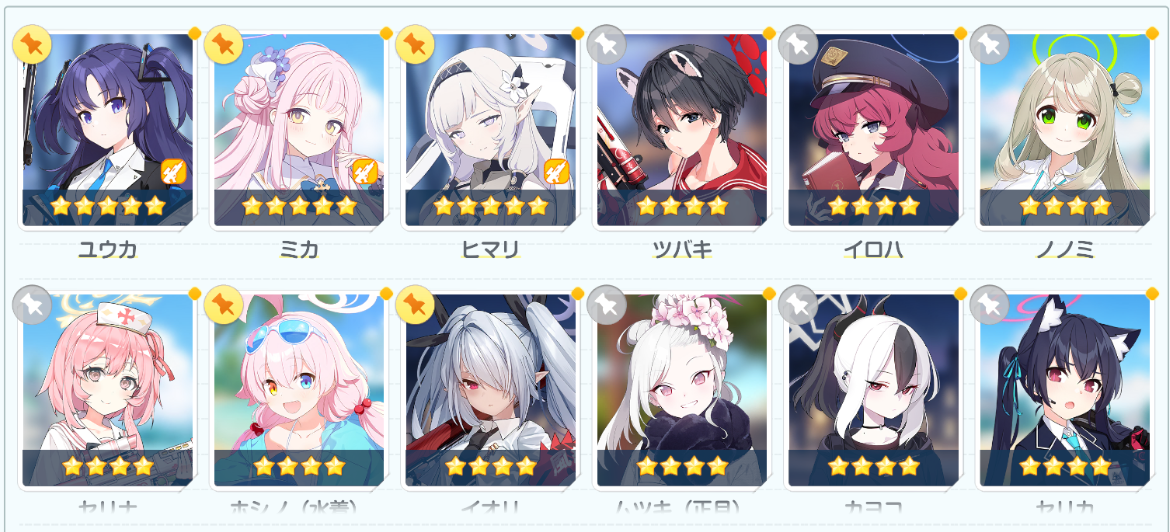Unpin ユウカ using her yellow pin icon
Viewport: 1170px width, 532px height.
point(32,44)
